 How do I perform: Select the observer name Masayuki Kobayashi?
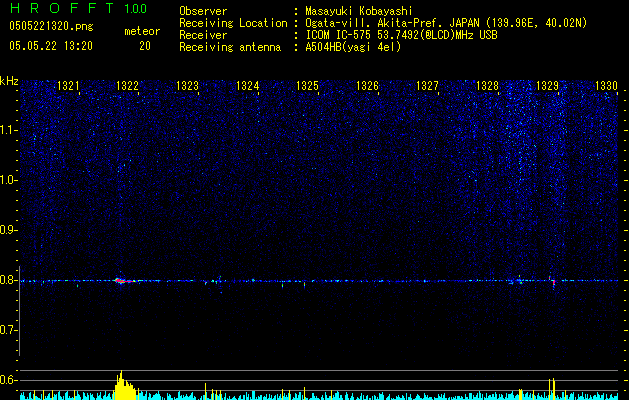pos(359,11)
